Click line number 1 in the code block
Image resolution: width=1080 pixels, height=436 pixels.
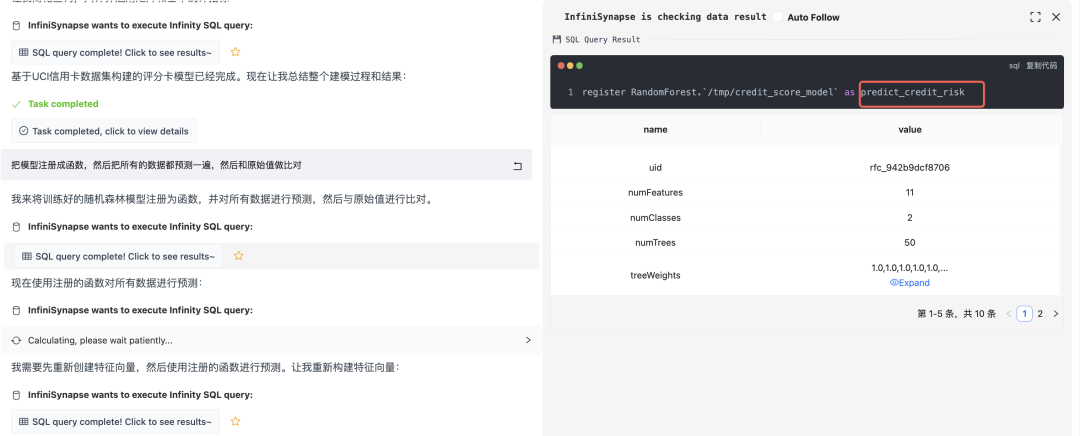tap(570, 92)
